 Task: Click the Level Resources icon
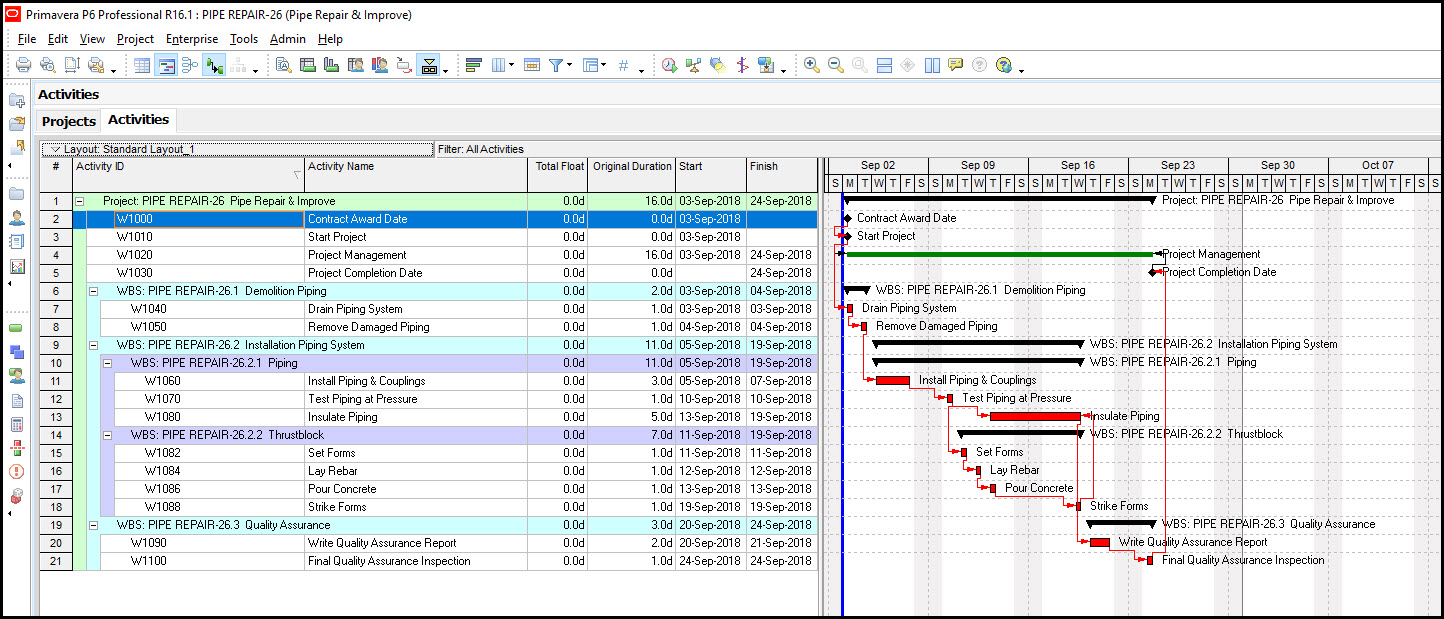tap(693, 65)
